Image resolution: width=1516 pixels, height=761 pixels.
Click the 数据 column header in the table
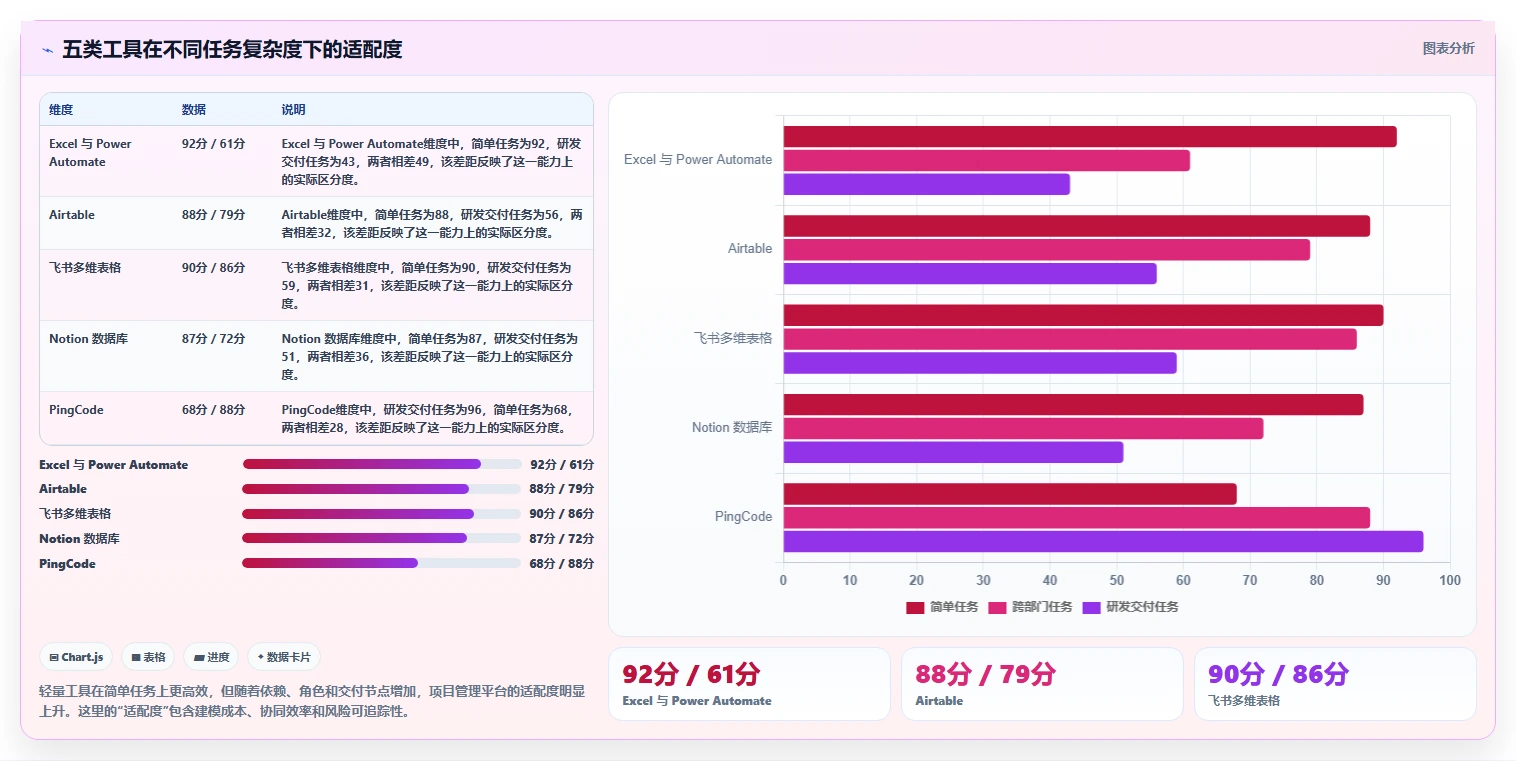coord(194,110)
